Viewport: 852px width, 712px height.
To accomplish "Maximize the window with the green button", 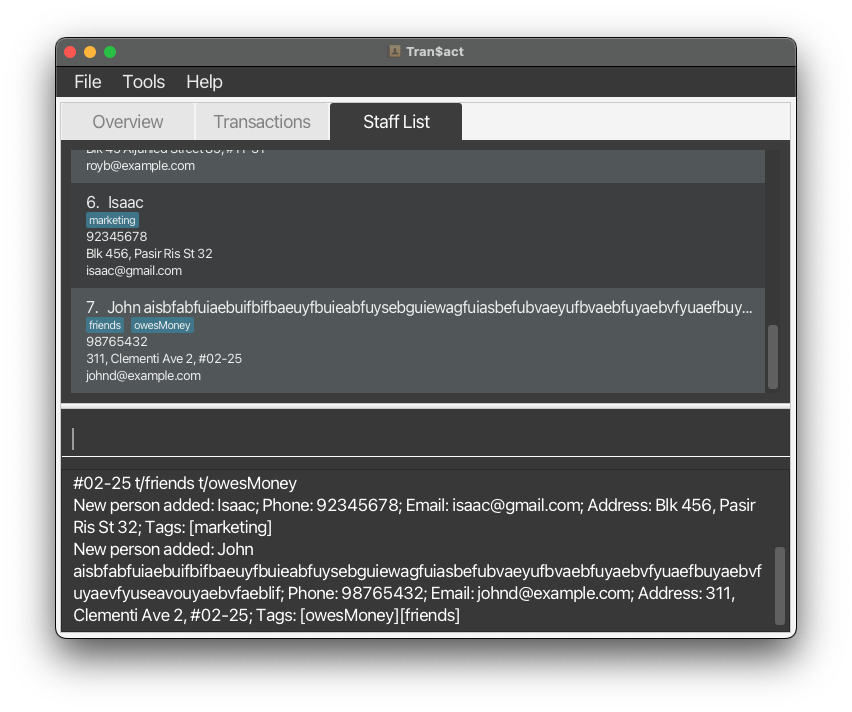I will [110, 52].
